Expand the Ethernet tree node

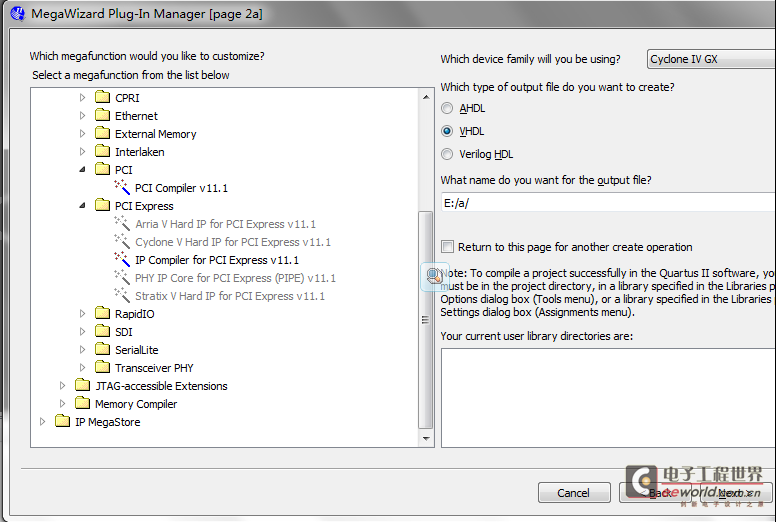83,115
